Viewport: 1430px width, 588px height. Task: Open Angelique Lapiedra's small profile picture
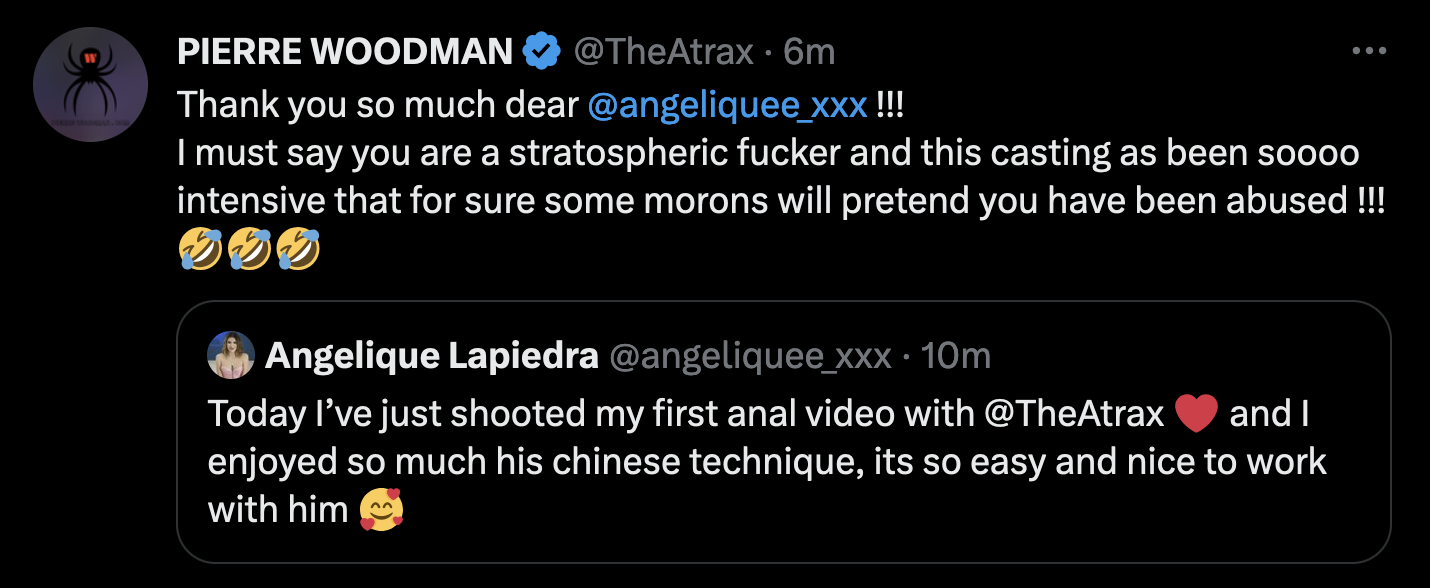231,355
